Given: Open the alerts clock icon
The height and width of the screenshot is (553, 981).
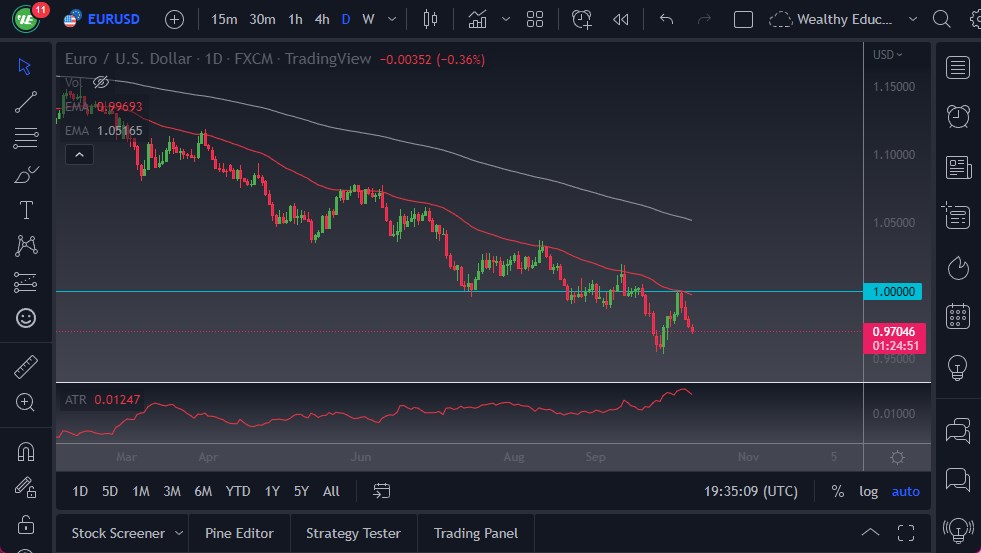Looking at the screenshot, I should pyautogui.click(x=957, y=115).
